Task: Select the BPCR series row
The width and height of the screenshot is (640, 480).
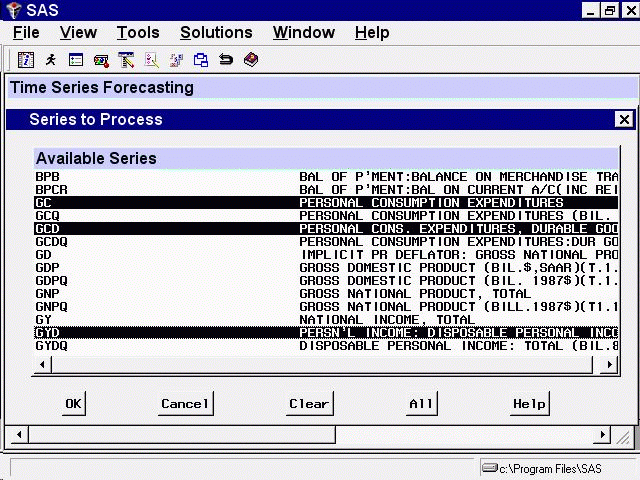Action: click(326, 190)
